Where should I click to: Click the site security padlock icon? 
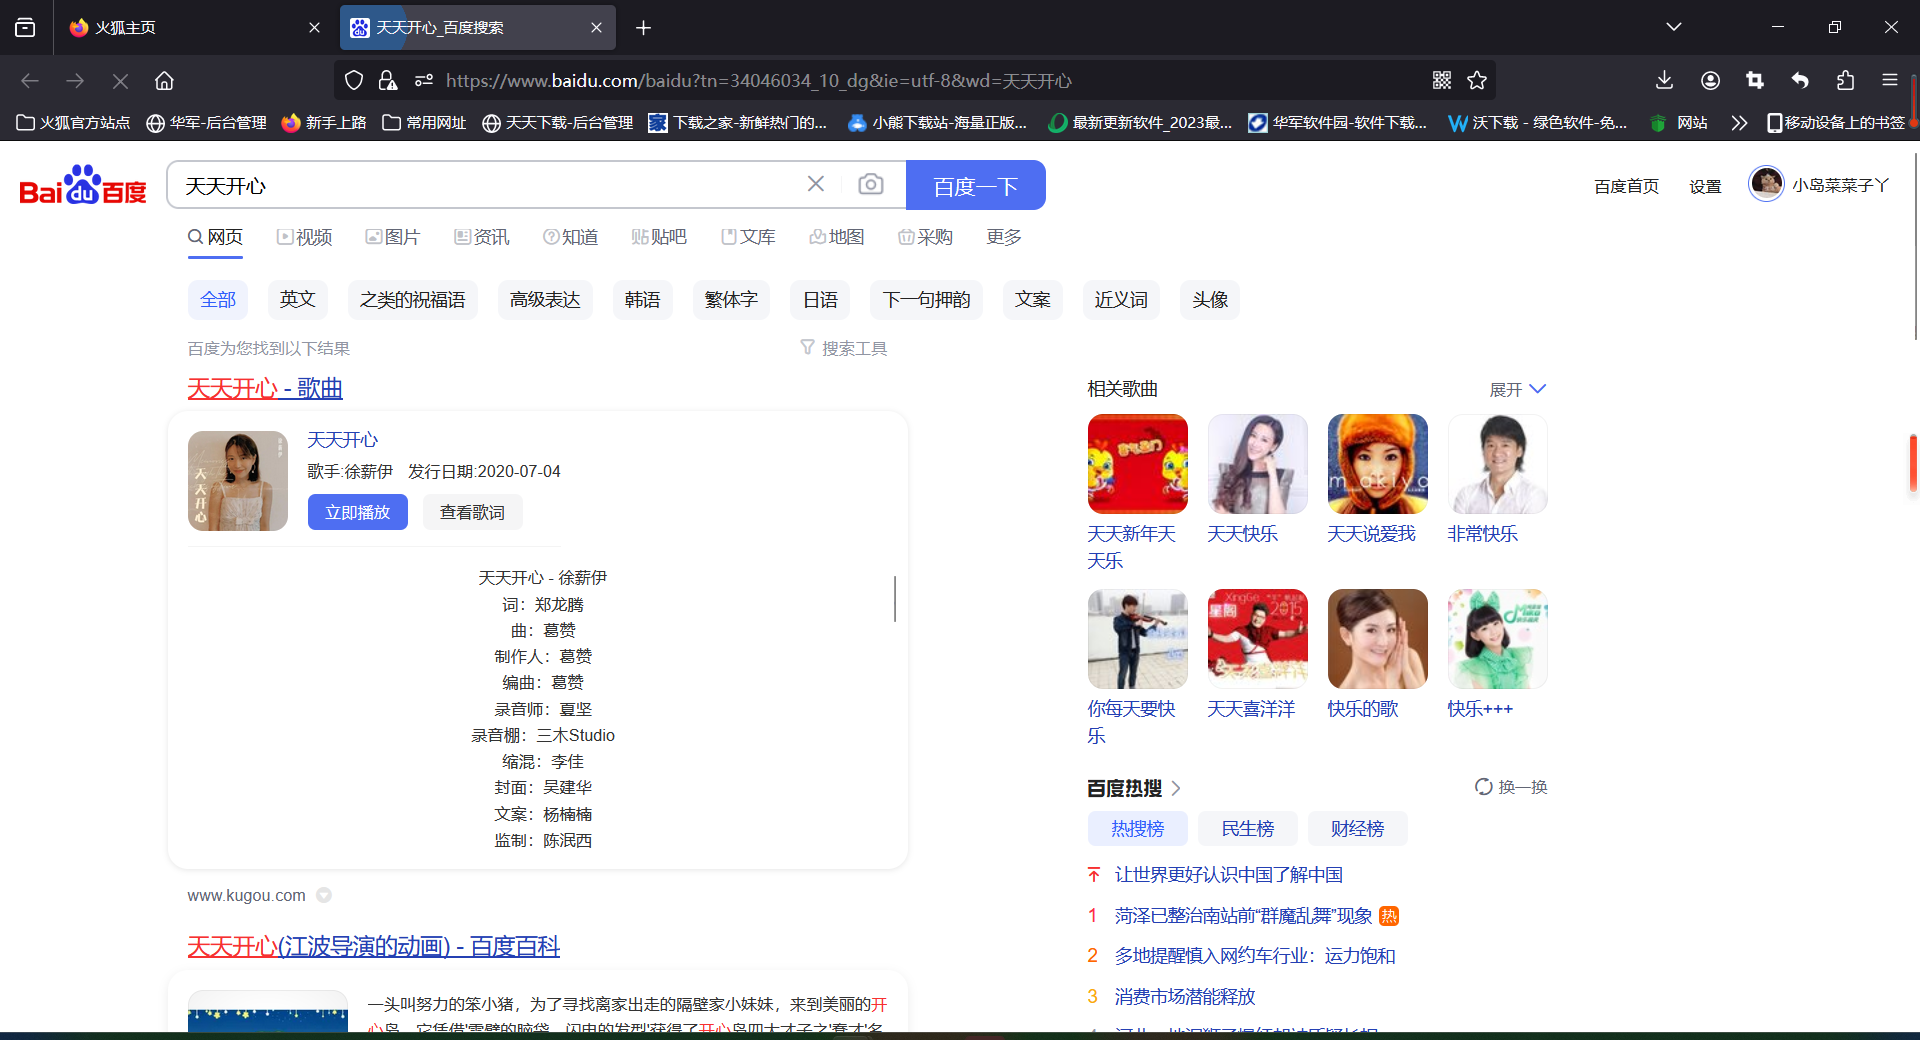tap(388, 80)
